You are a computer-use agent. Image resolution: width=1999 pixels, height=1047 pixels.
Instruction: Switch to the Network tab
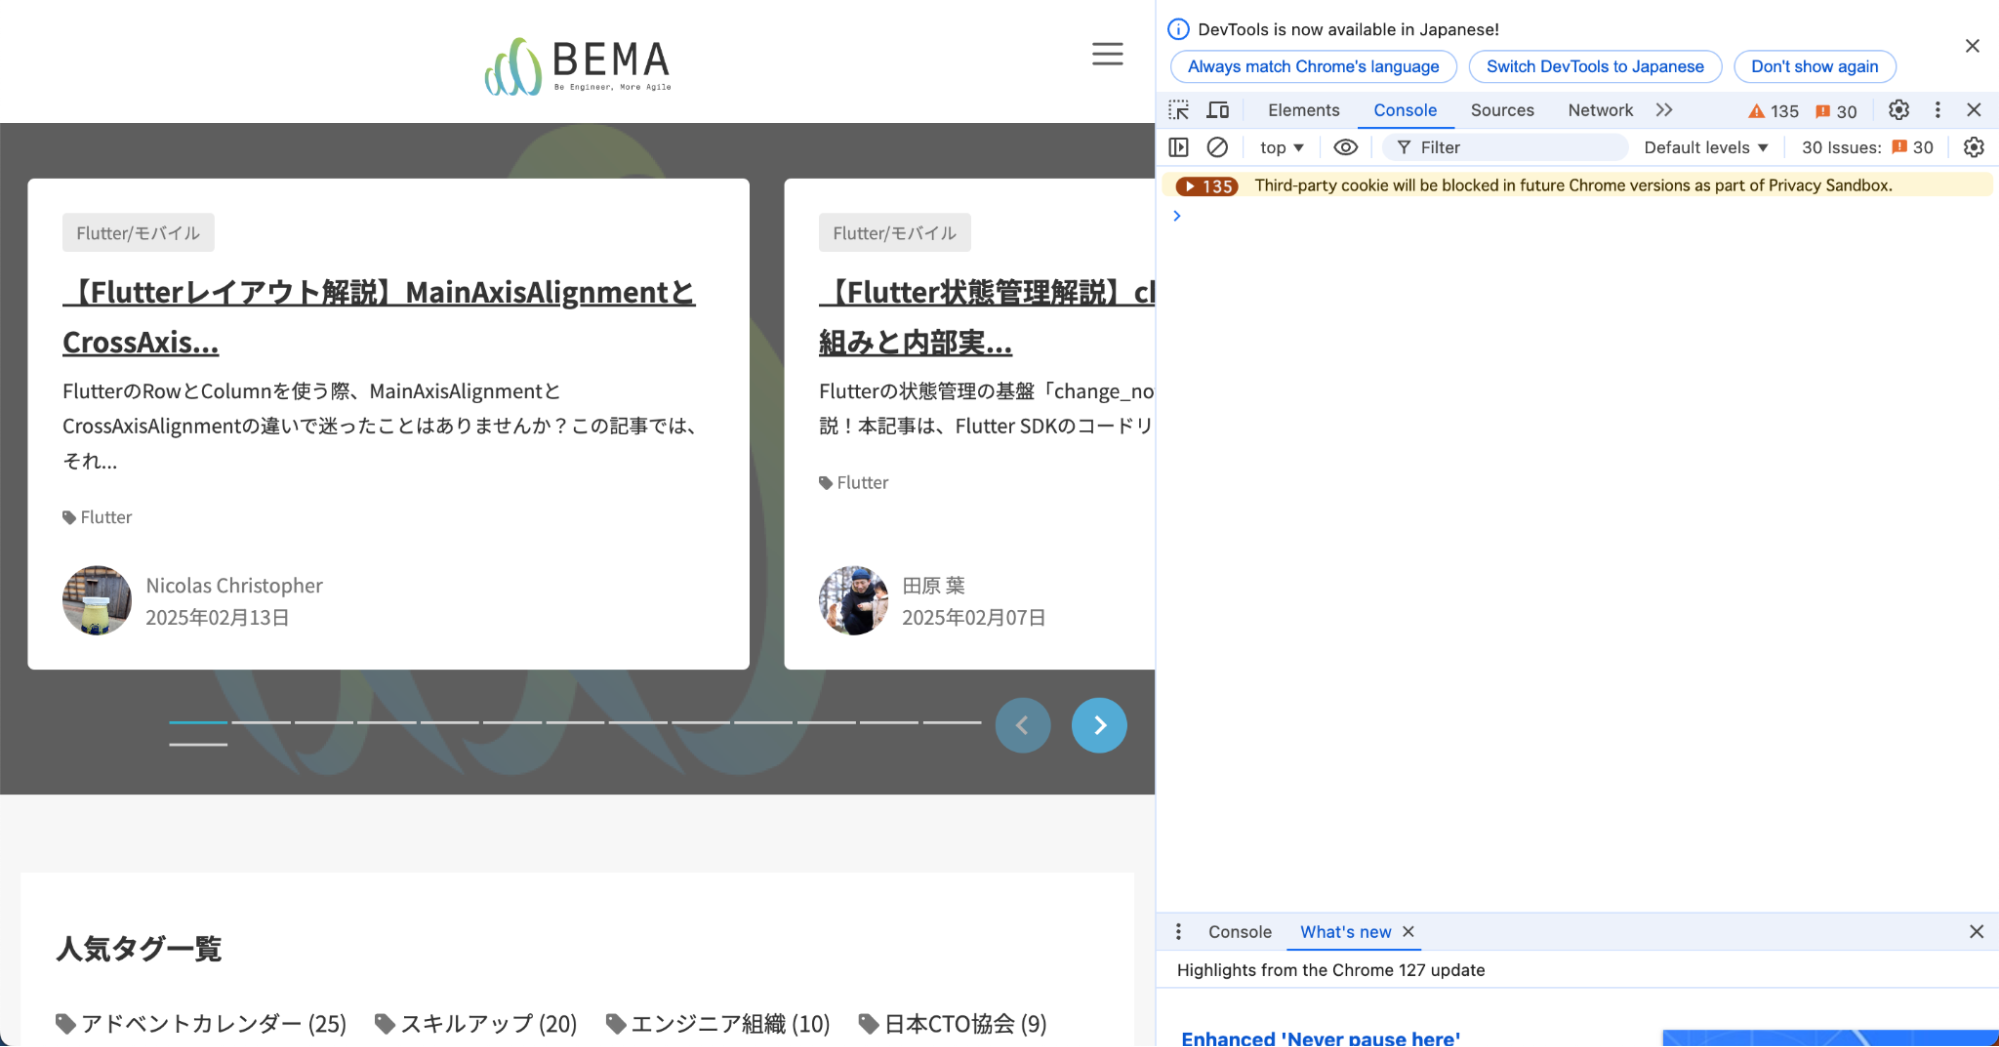(1600, 110)
